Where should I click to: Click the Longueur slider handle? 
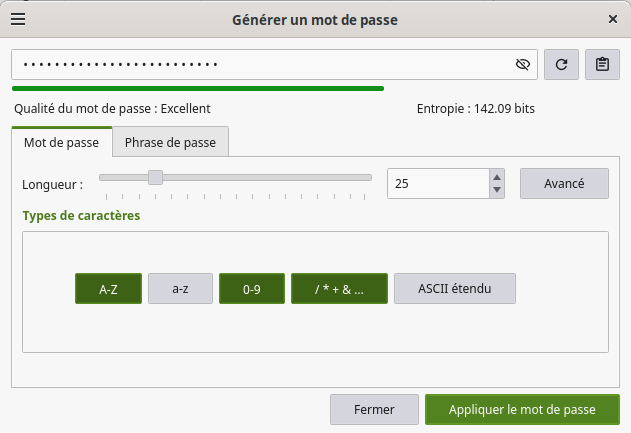[x=155, y=178]
